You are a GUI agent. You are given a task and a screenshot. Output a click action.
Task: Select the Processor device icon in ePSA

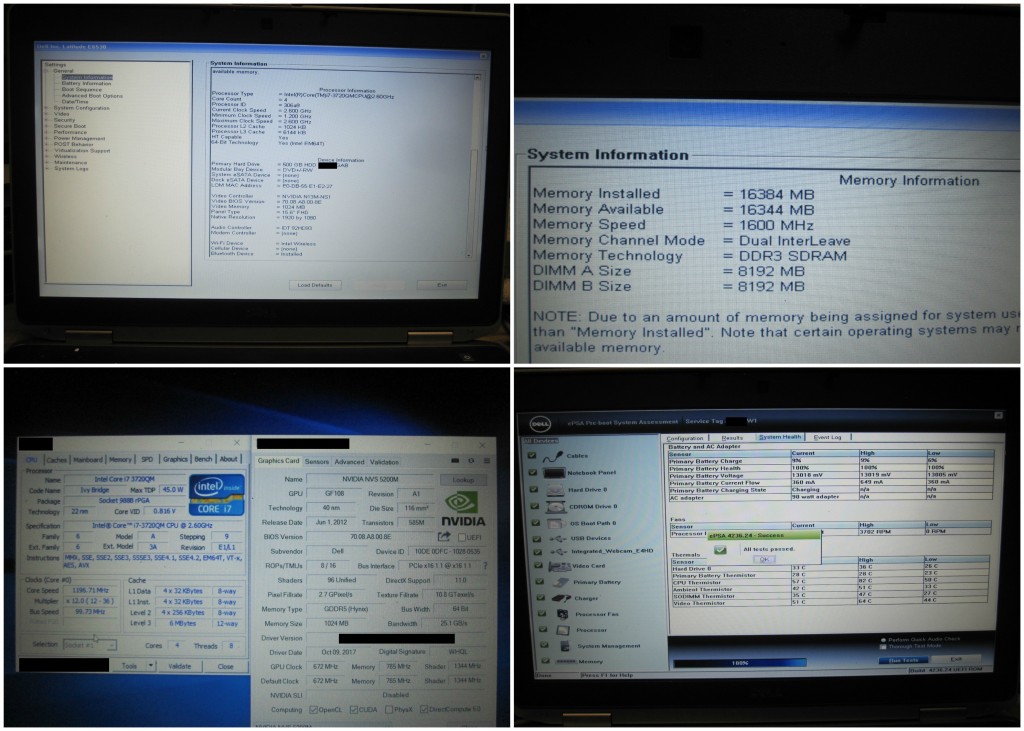pyautogui.click(x=563, y=630)
